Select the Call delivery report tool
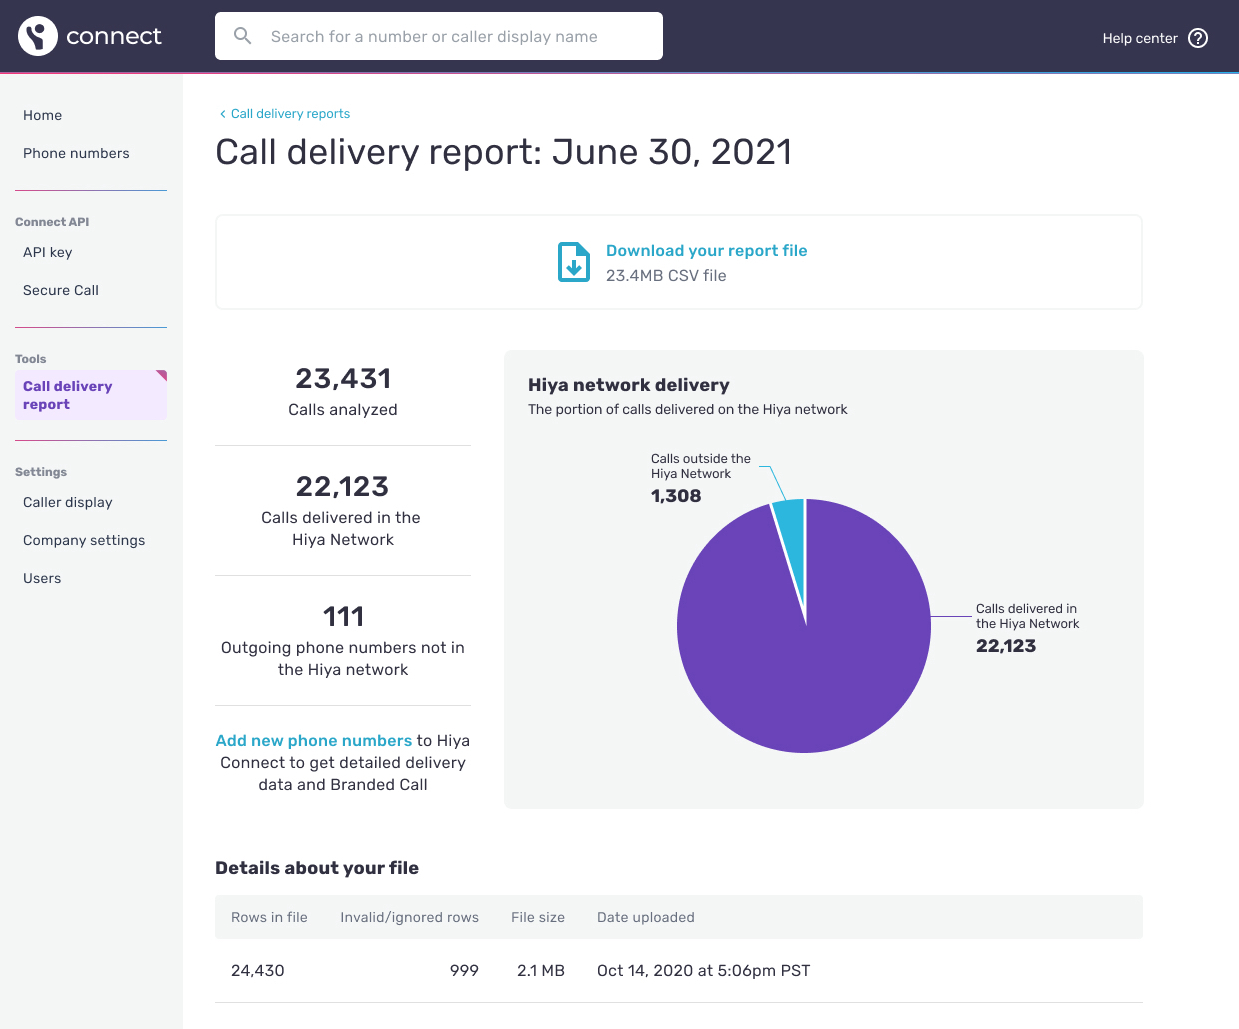Viewport: 1239px width, 1029px height. coord(67,396)
